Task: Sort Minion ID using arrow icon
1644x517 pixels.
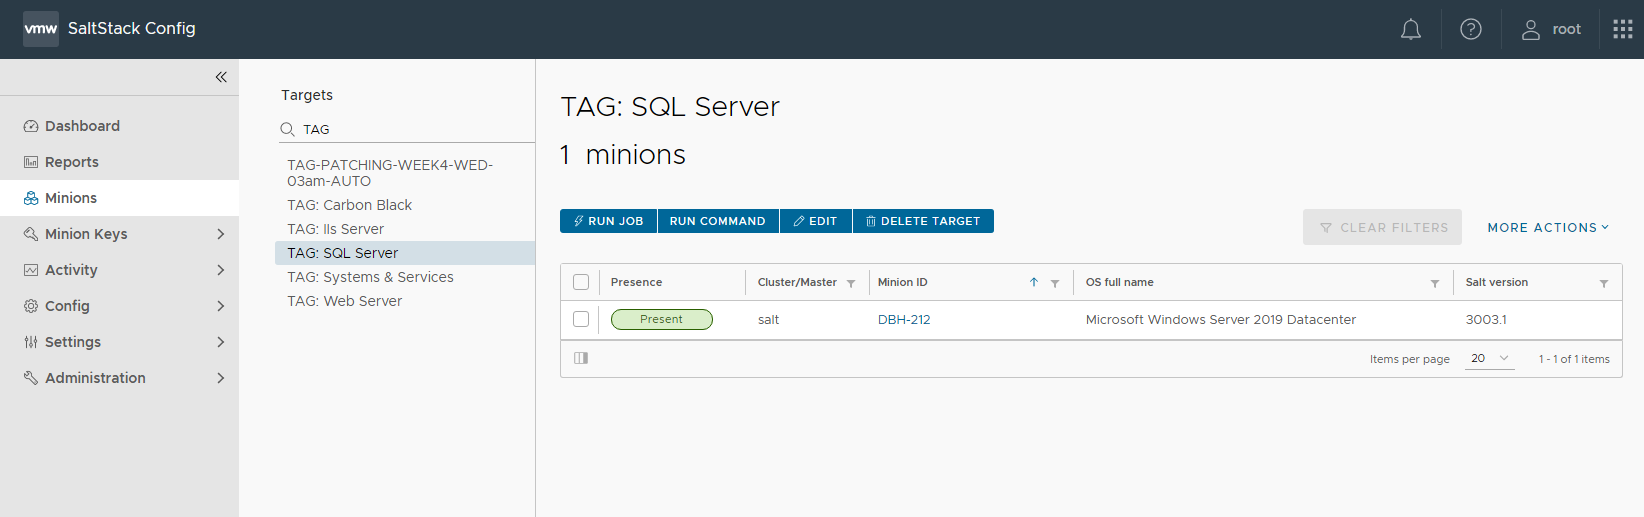Action: [1034, 283]
